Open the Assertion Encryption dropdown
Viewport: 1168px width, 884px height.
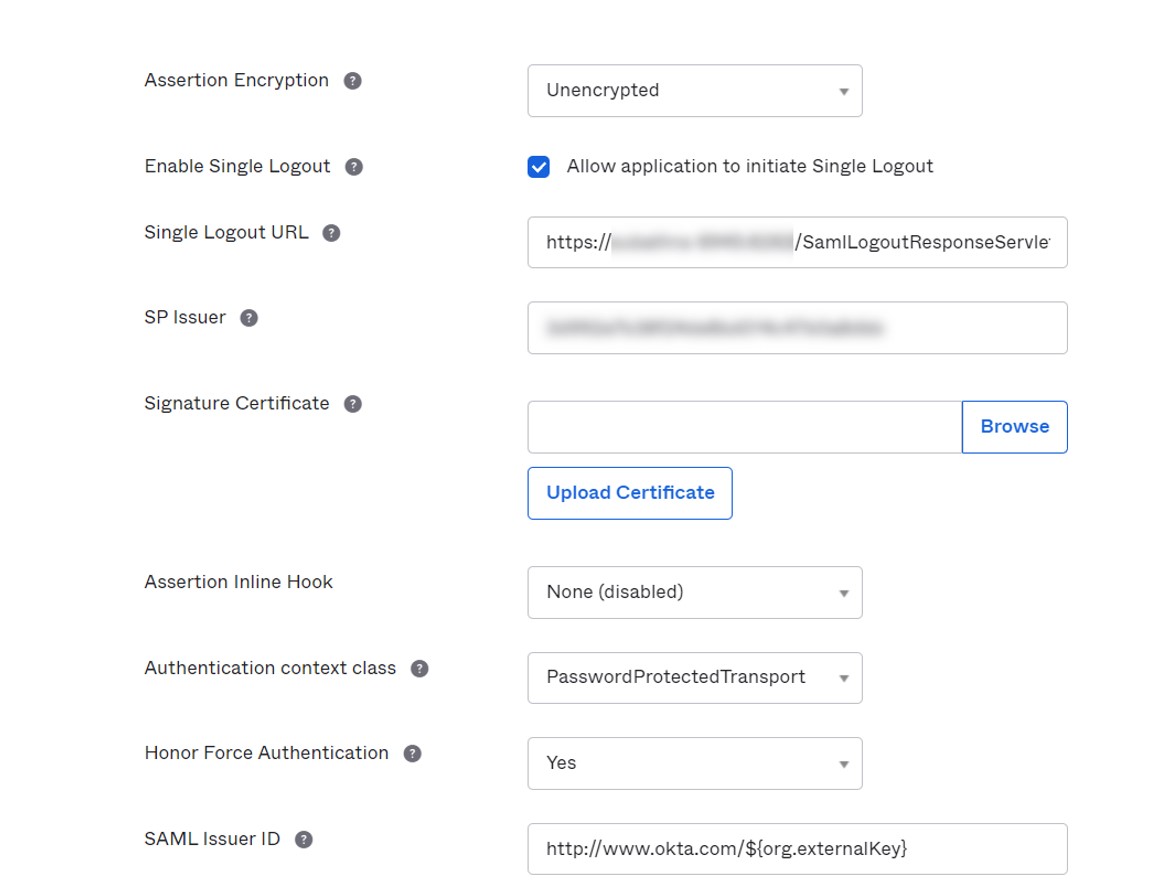click(x=694, y=91)
